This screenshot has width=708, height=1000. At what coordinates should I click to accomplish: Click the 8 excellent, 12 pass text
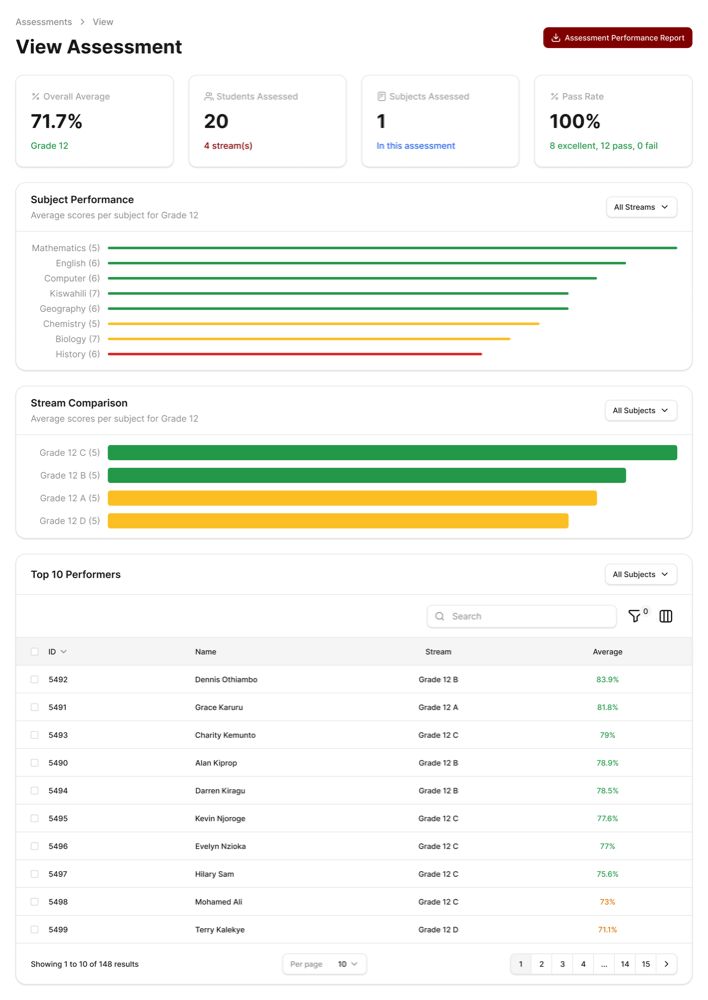tap(603, 145)
